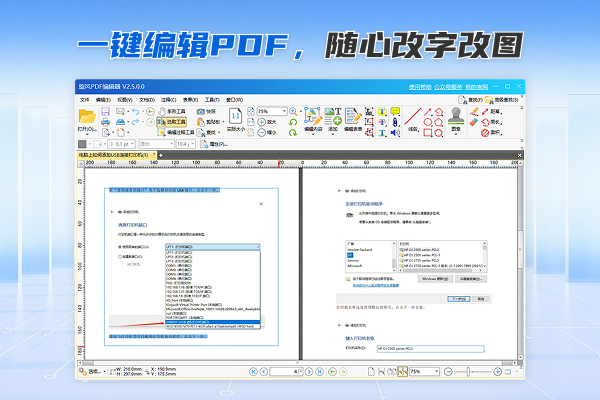This screenshot has width=600, height=400.
Task: Rotate the page clockwise with the lower green arrow
Action: tap(293, 133)
